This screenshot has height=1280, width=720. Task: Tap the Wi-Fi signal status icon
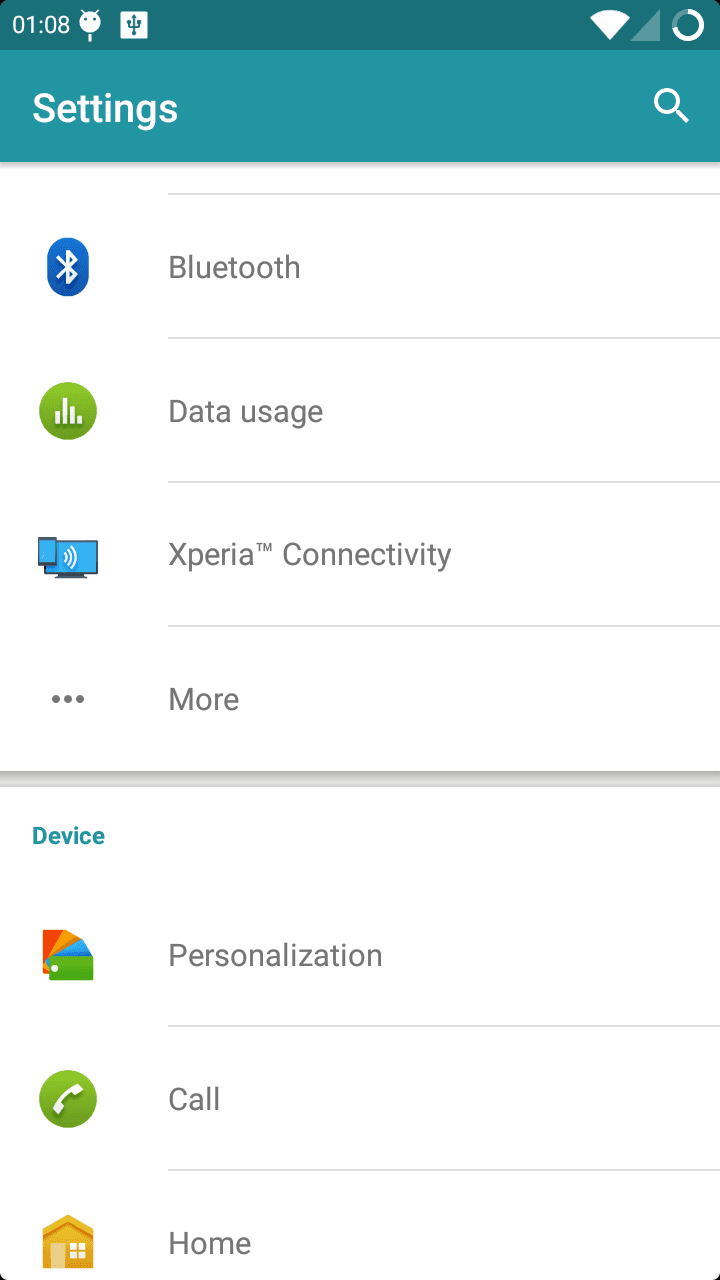609,25
